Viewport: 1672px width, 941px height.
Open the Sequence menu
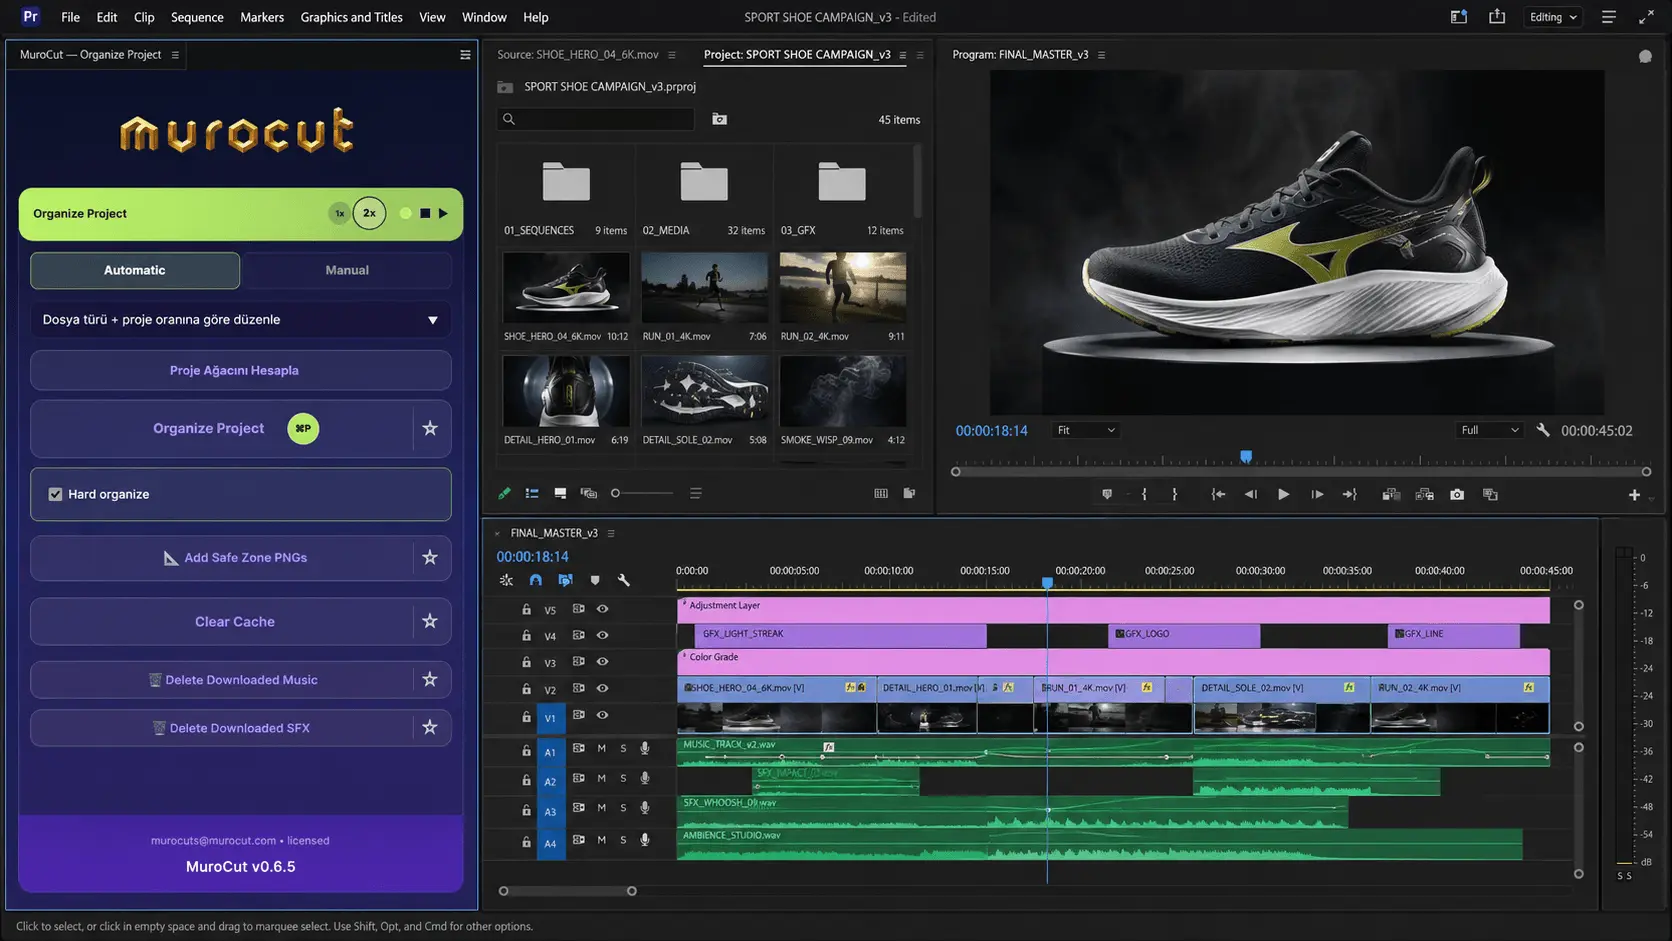click(197, 17)
